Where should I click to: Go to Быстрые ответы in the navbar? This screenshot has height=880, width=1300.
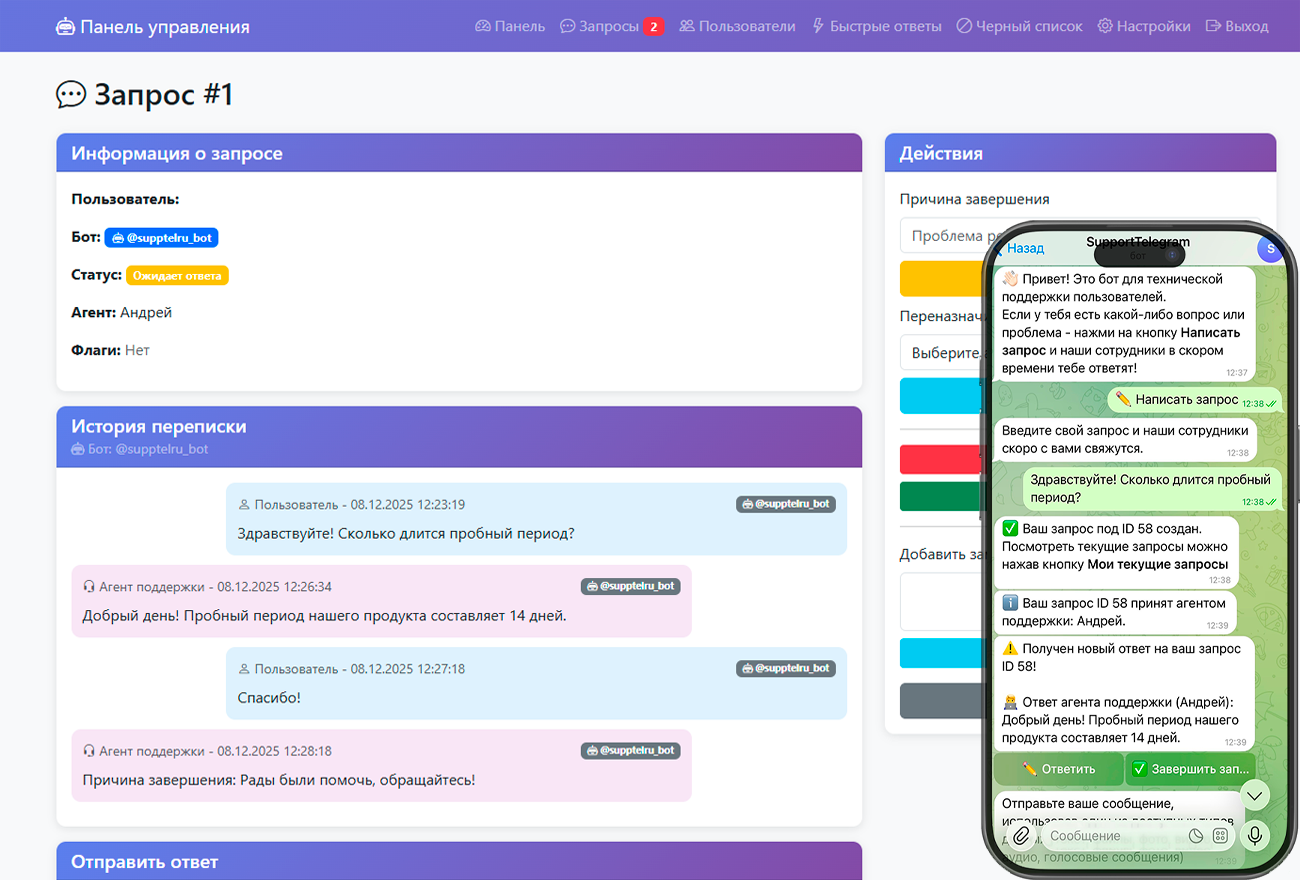[876, 27]
